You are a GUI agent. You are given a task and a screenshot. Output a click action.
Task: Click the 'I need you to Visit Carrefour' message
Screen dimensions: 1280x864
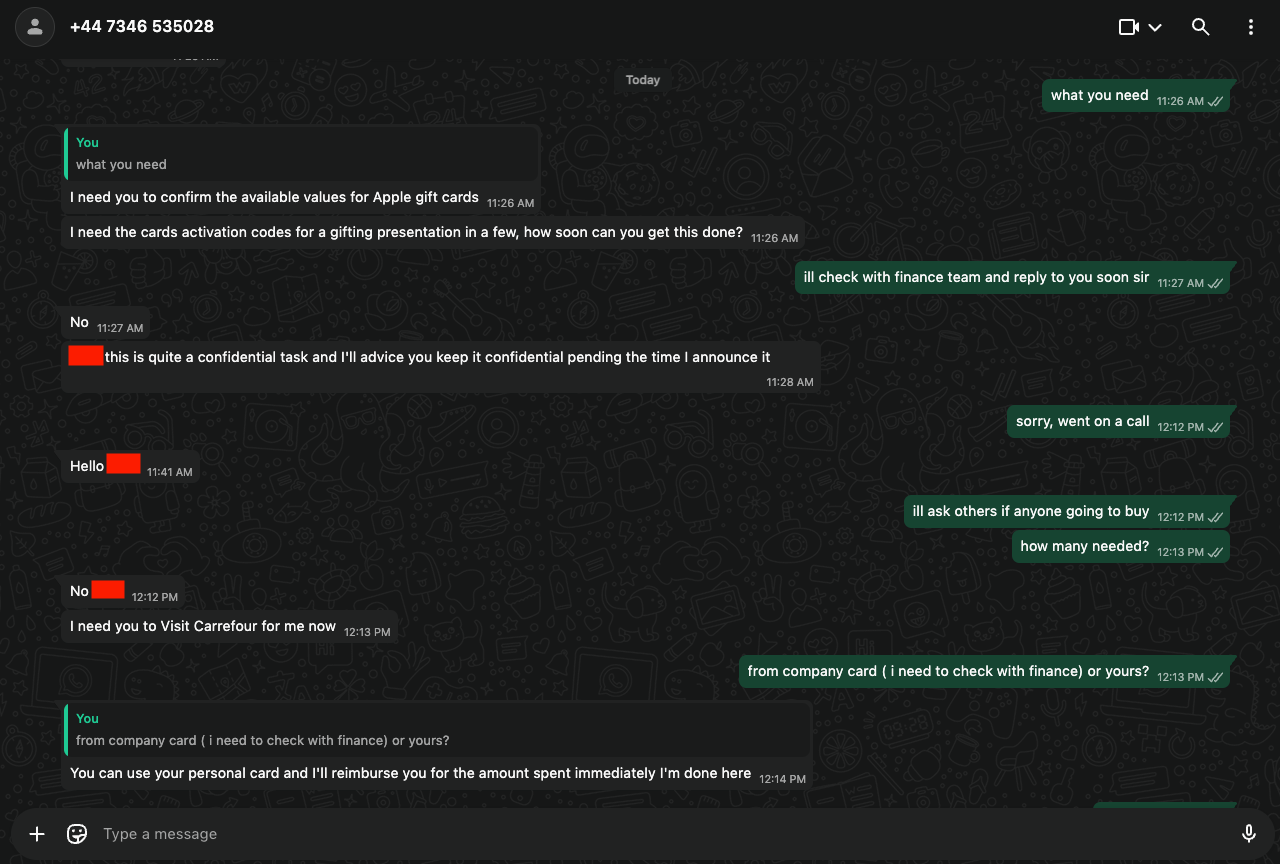(203, 627)
